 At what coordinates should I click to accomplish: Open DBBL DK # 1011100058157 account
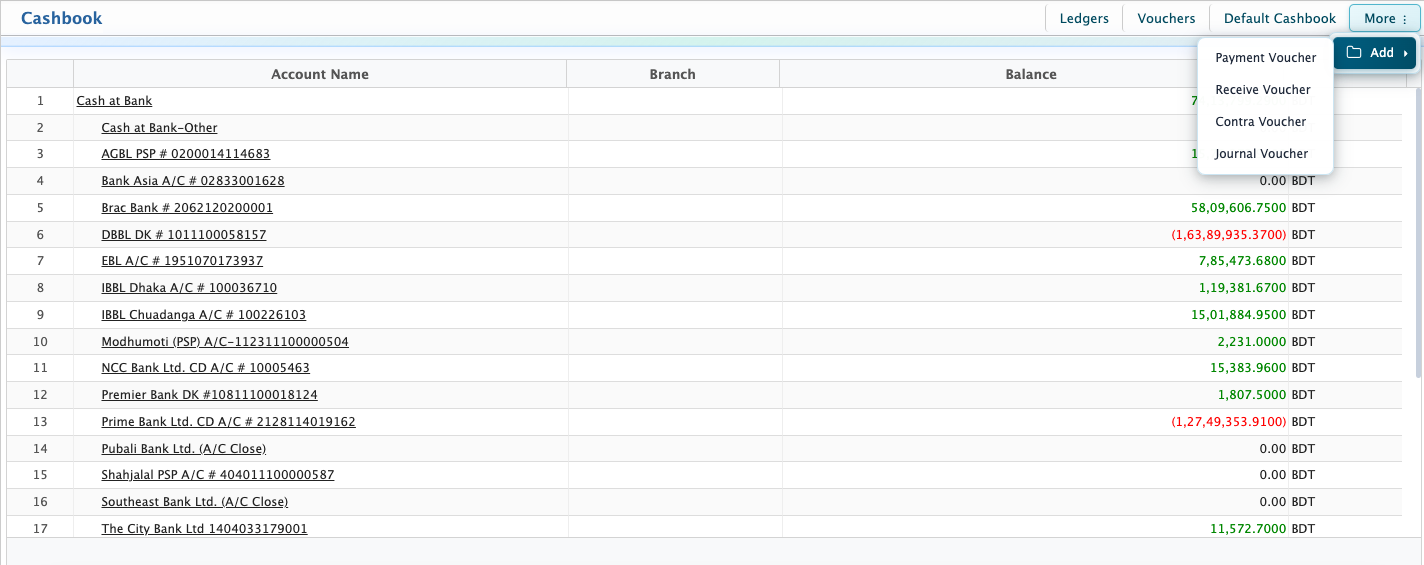(184, 235)
